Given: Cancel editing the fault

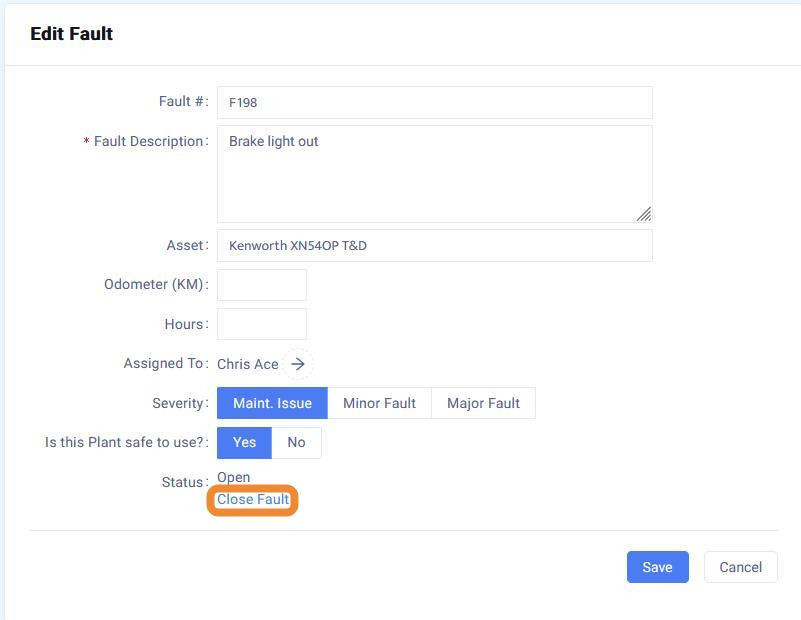Looking at the screenshot, I should click(740, 567).
